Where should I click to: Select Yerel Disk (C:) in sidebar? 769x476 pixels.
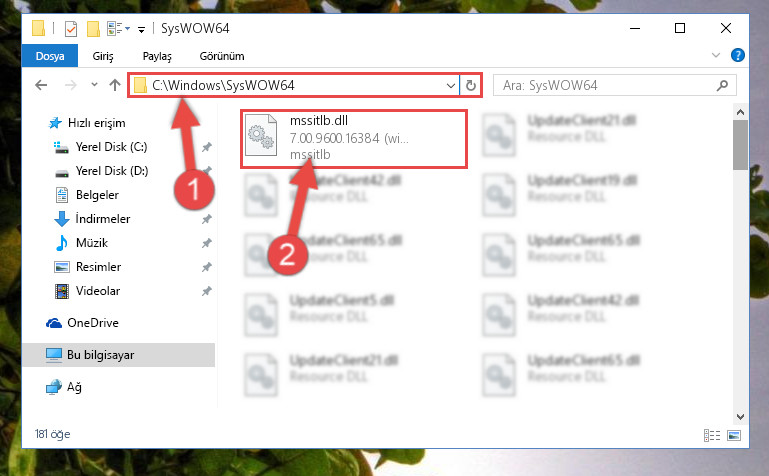[x=111, y=147]
